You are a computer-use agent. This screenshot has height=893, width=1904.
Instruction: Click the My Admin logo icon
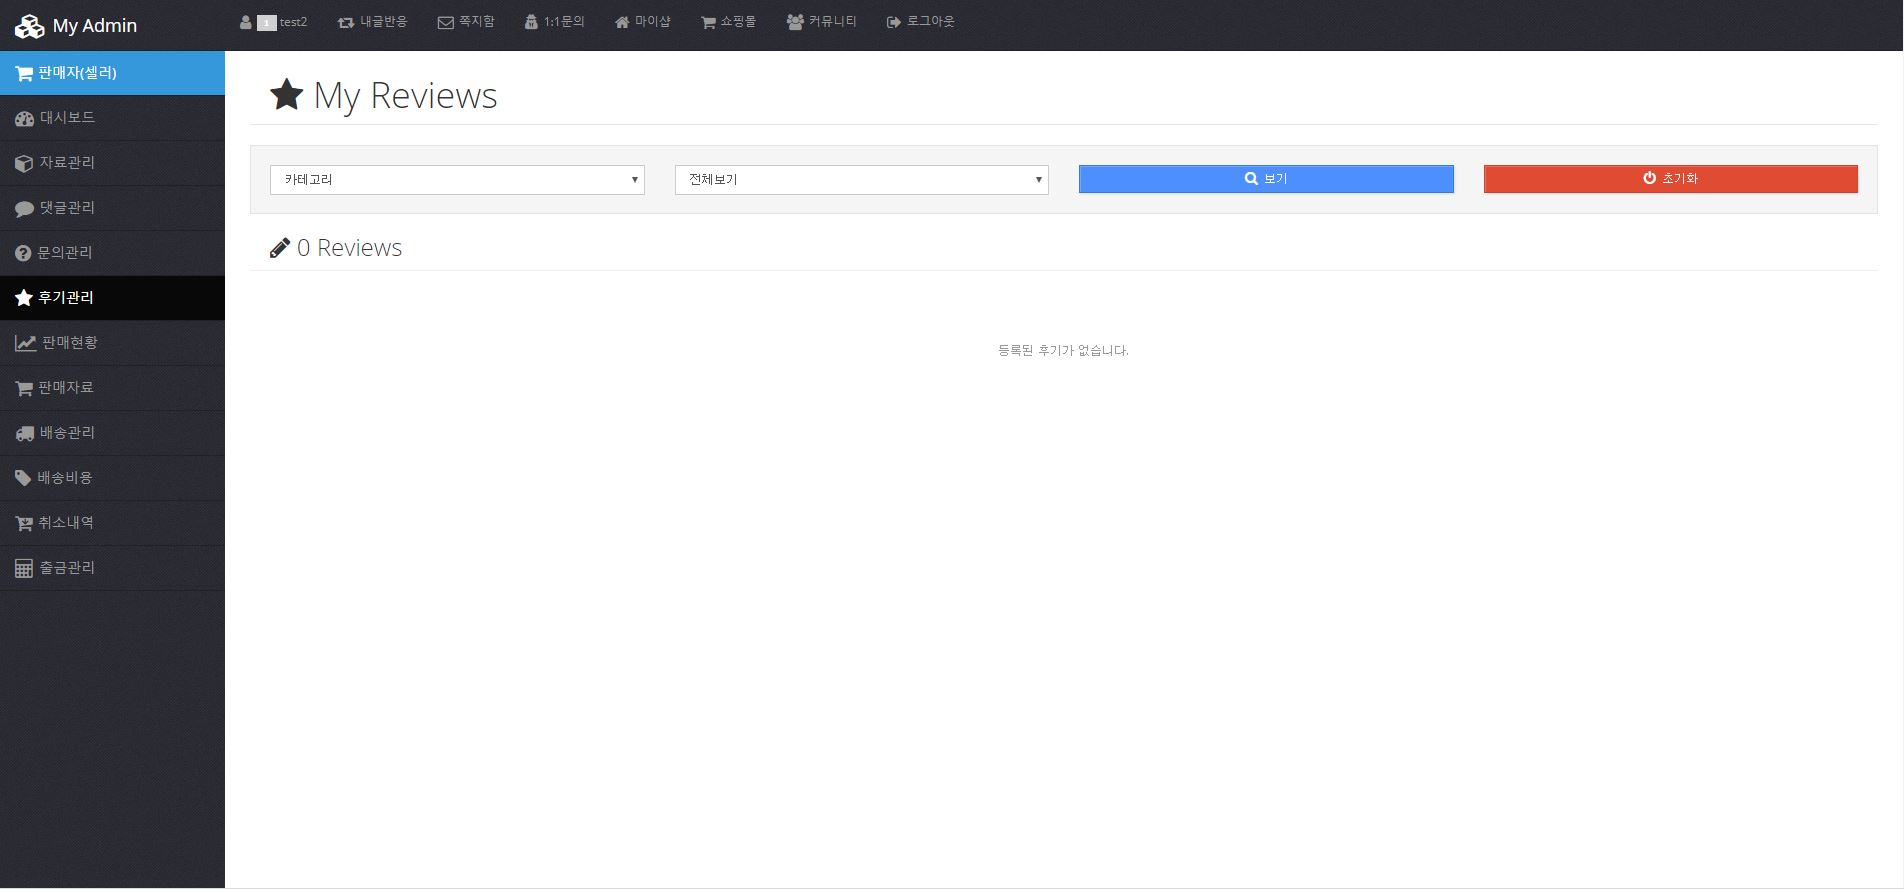point(29,27)
